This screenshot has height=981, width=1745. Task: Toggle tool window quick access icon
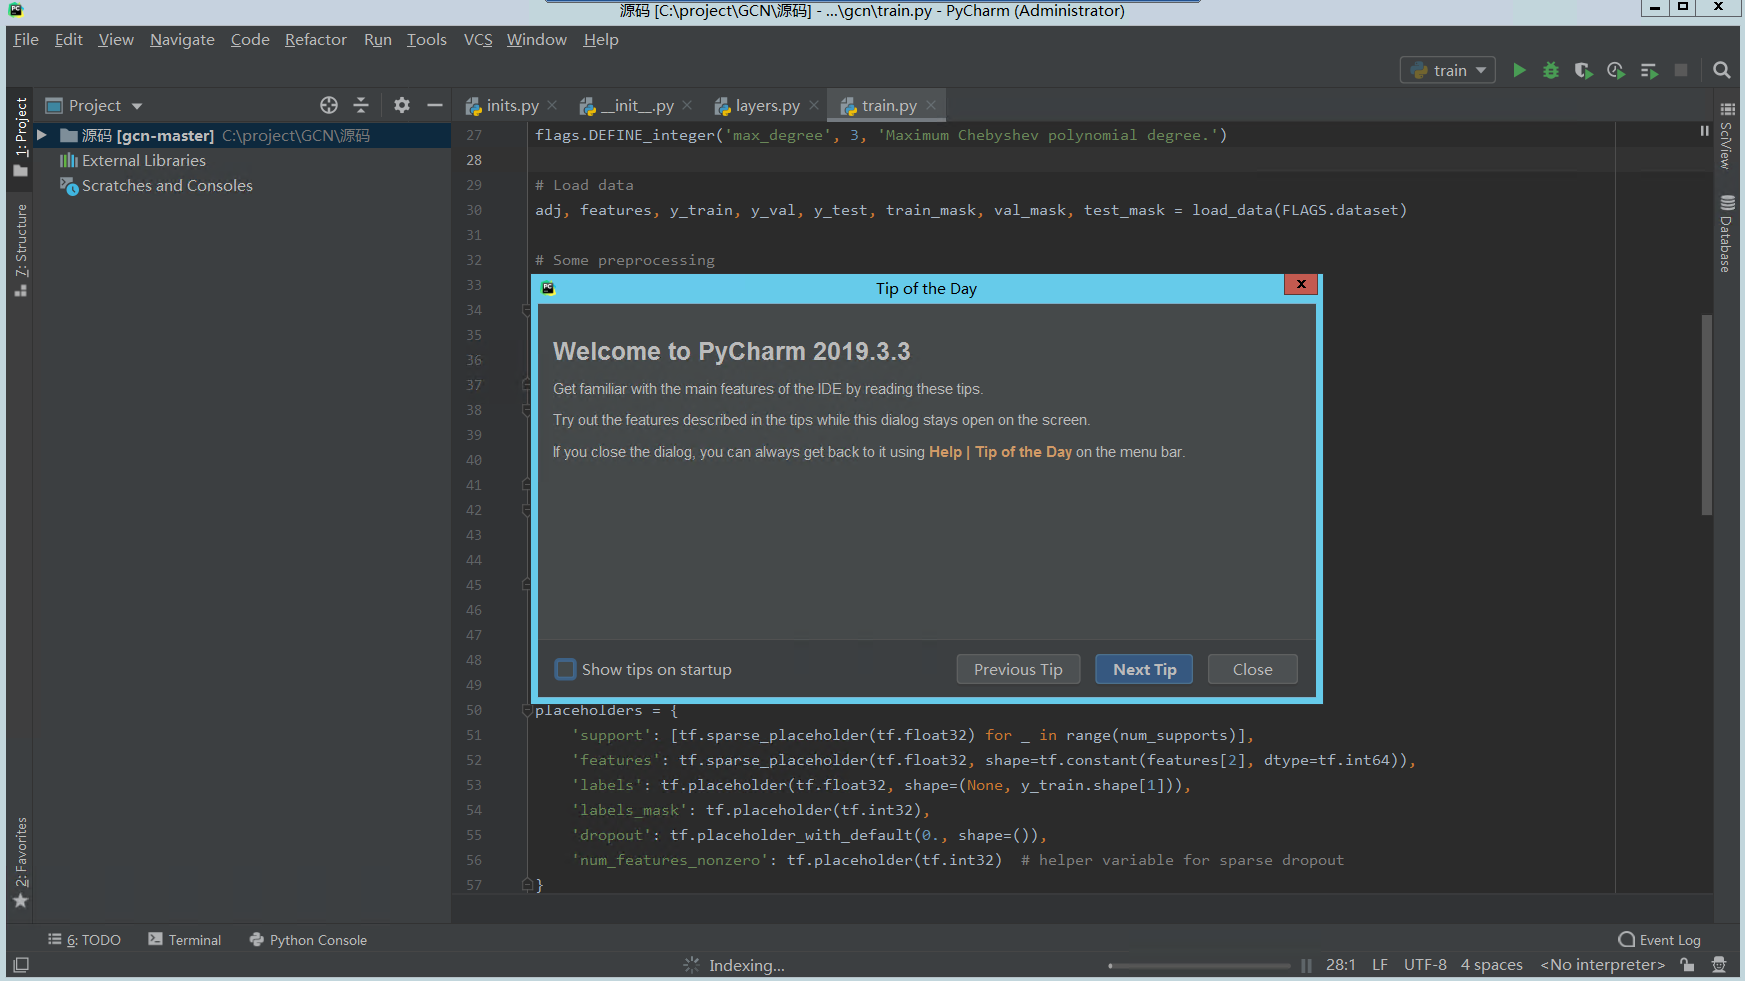pos(20,965)
